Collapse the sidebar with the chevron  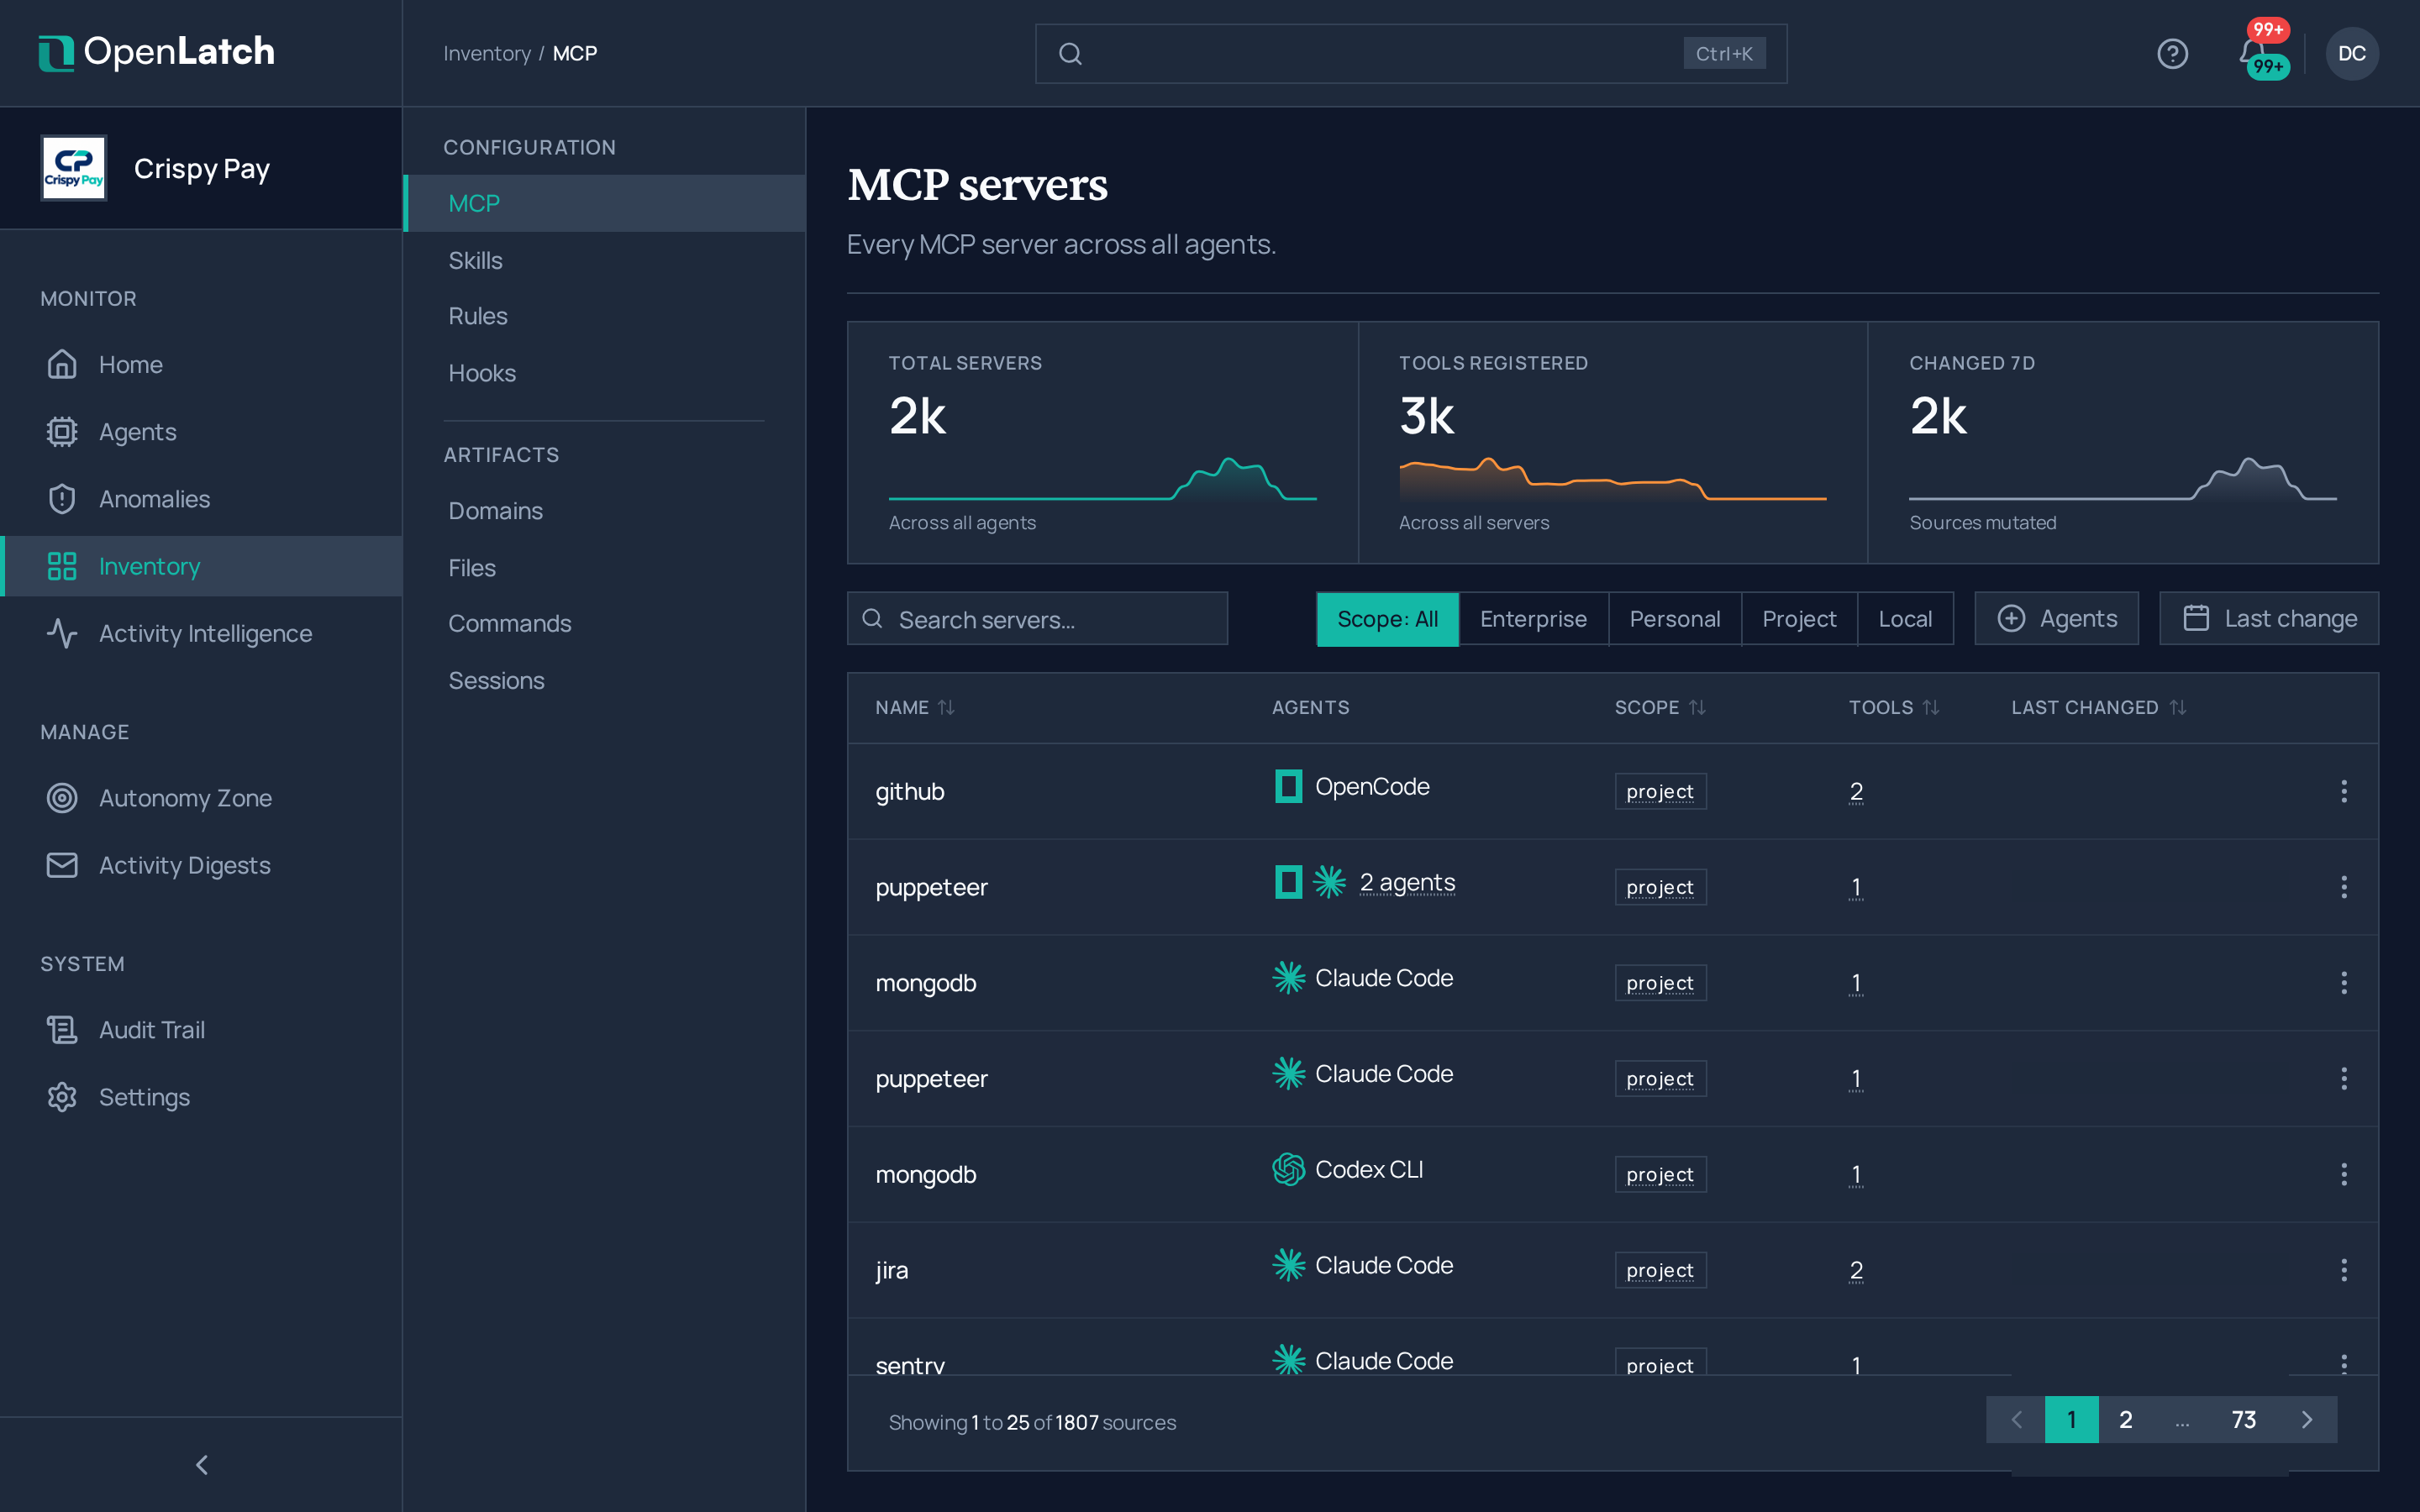pos(201,1464)
